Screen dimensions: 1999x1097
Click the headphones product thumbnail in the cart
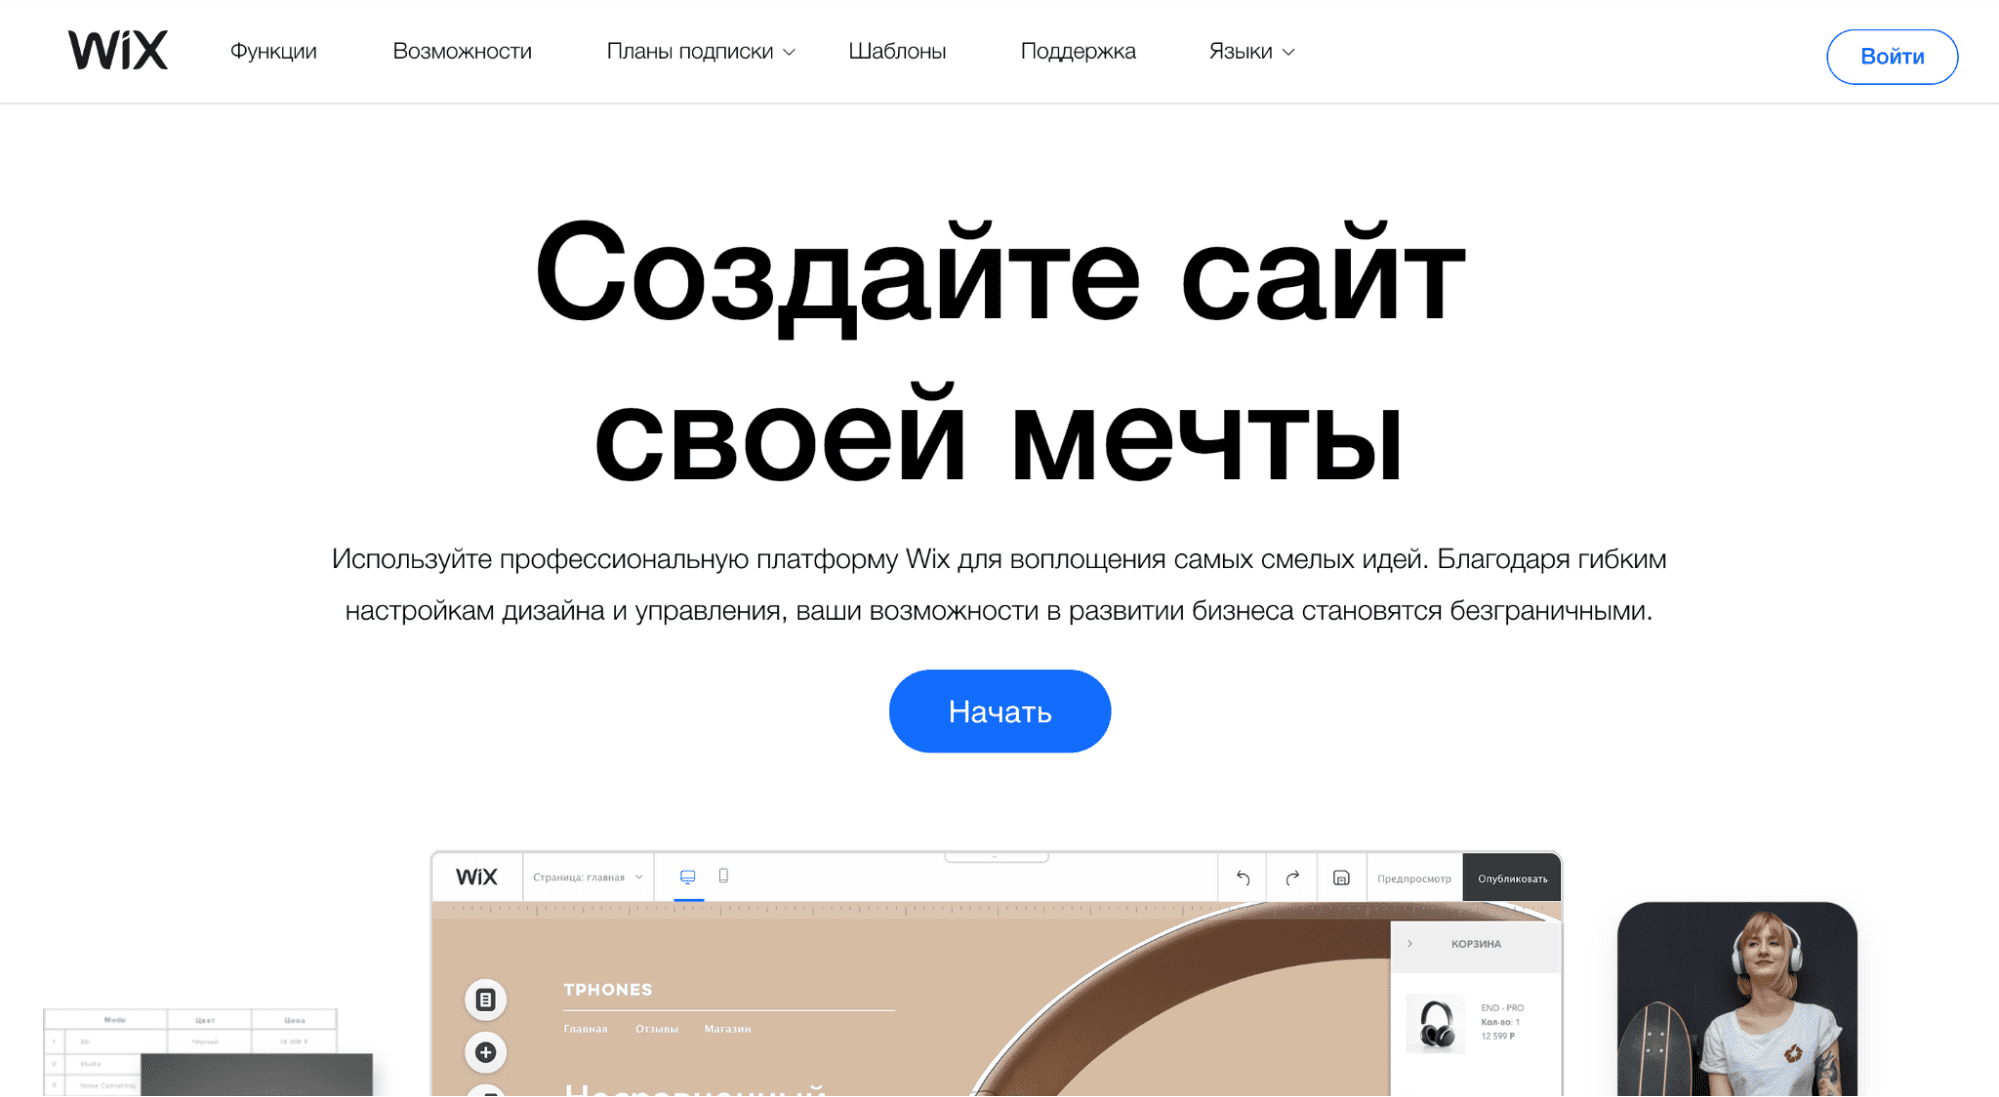tap(1436, 1023)
